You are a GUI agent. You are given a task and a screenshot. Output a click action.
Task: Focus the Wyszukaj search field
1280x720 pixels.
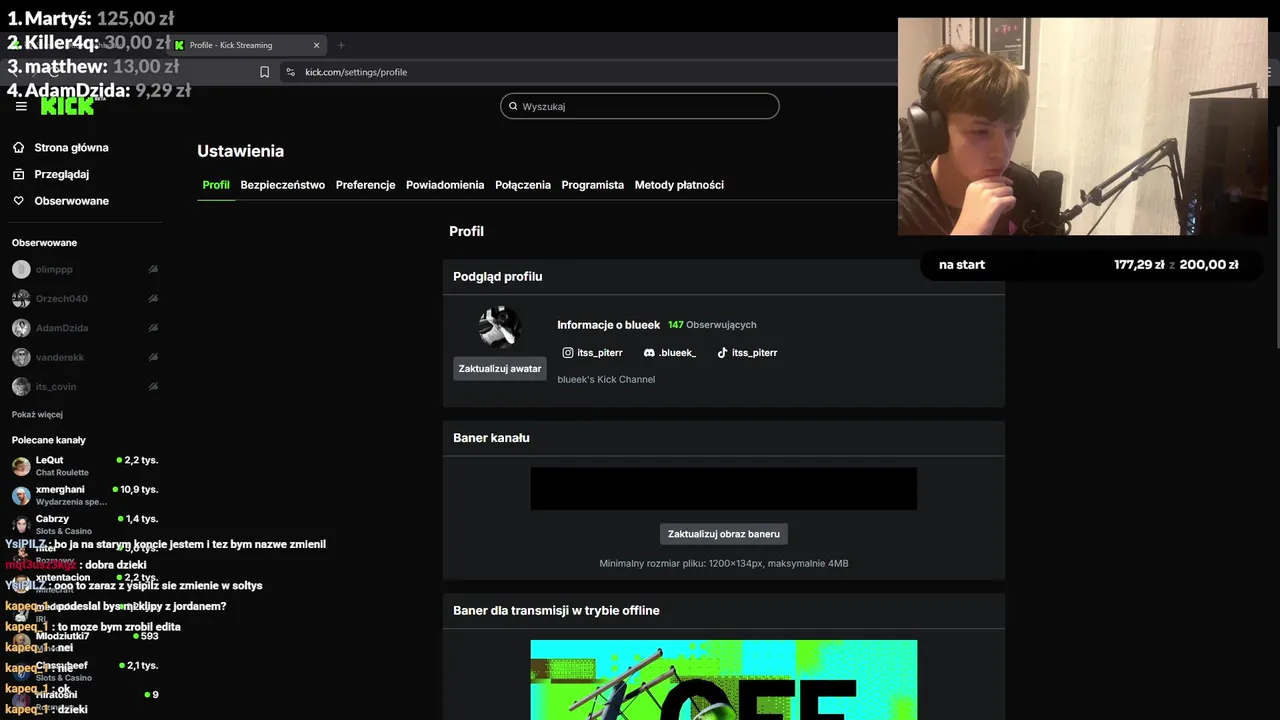(x=640, y=106)
